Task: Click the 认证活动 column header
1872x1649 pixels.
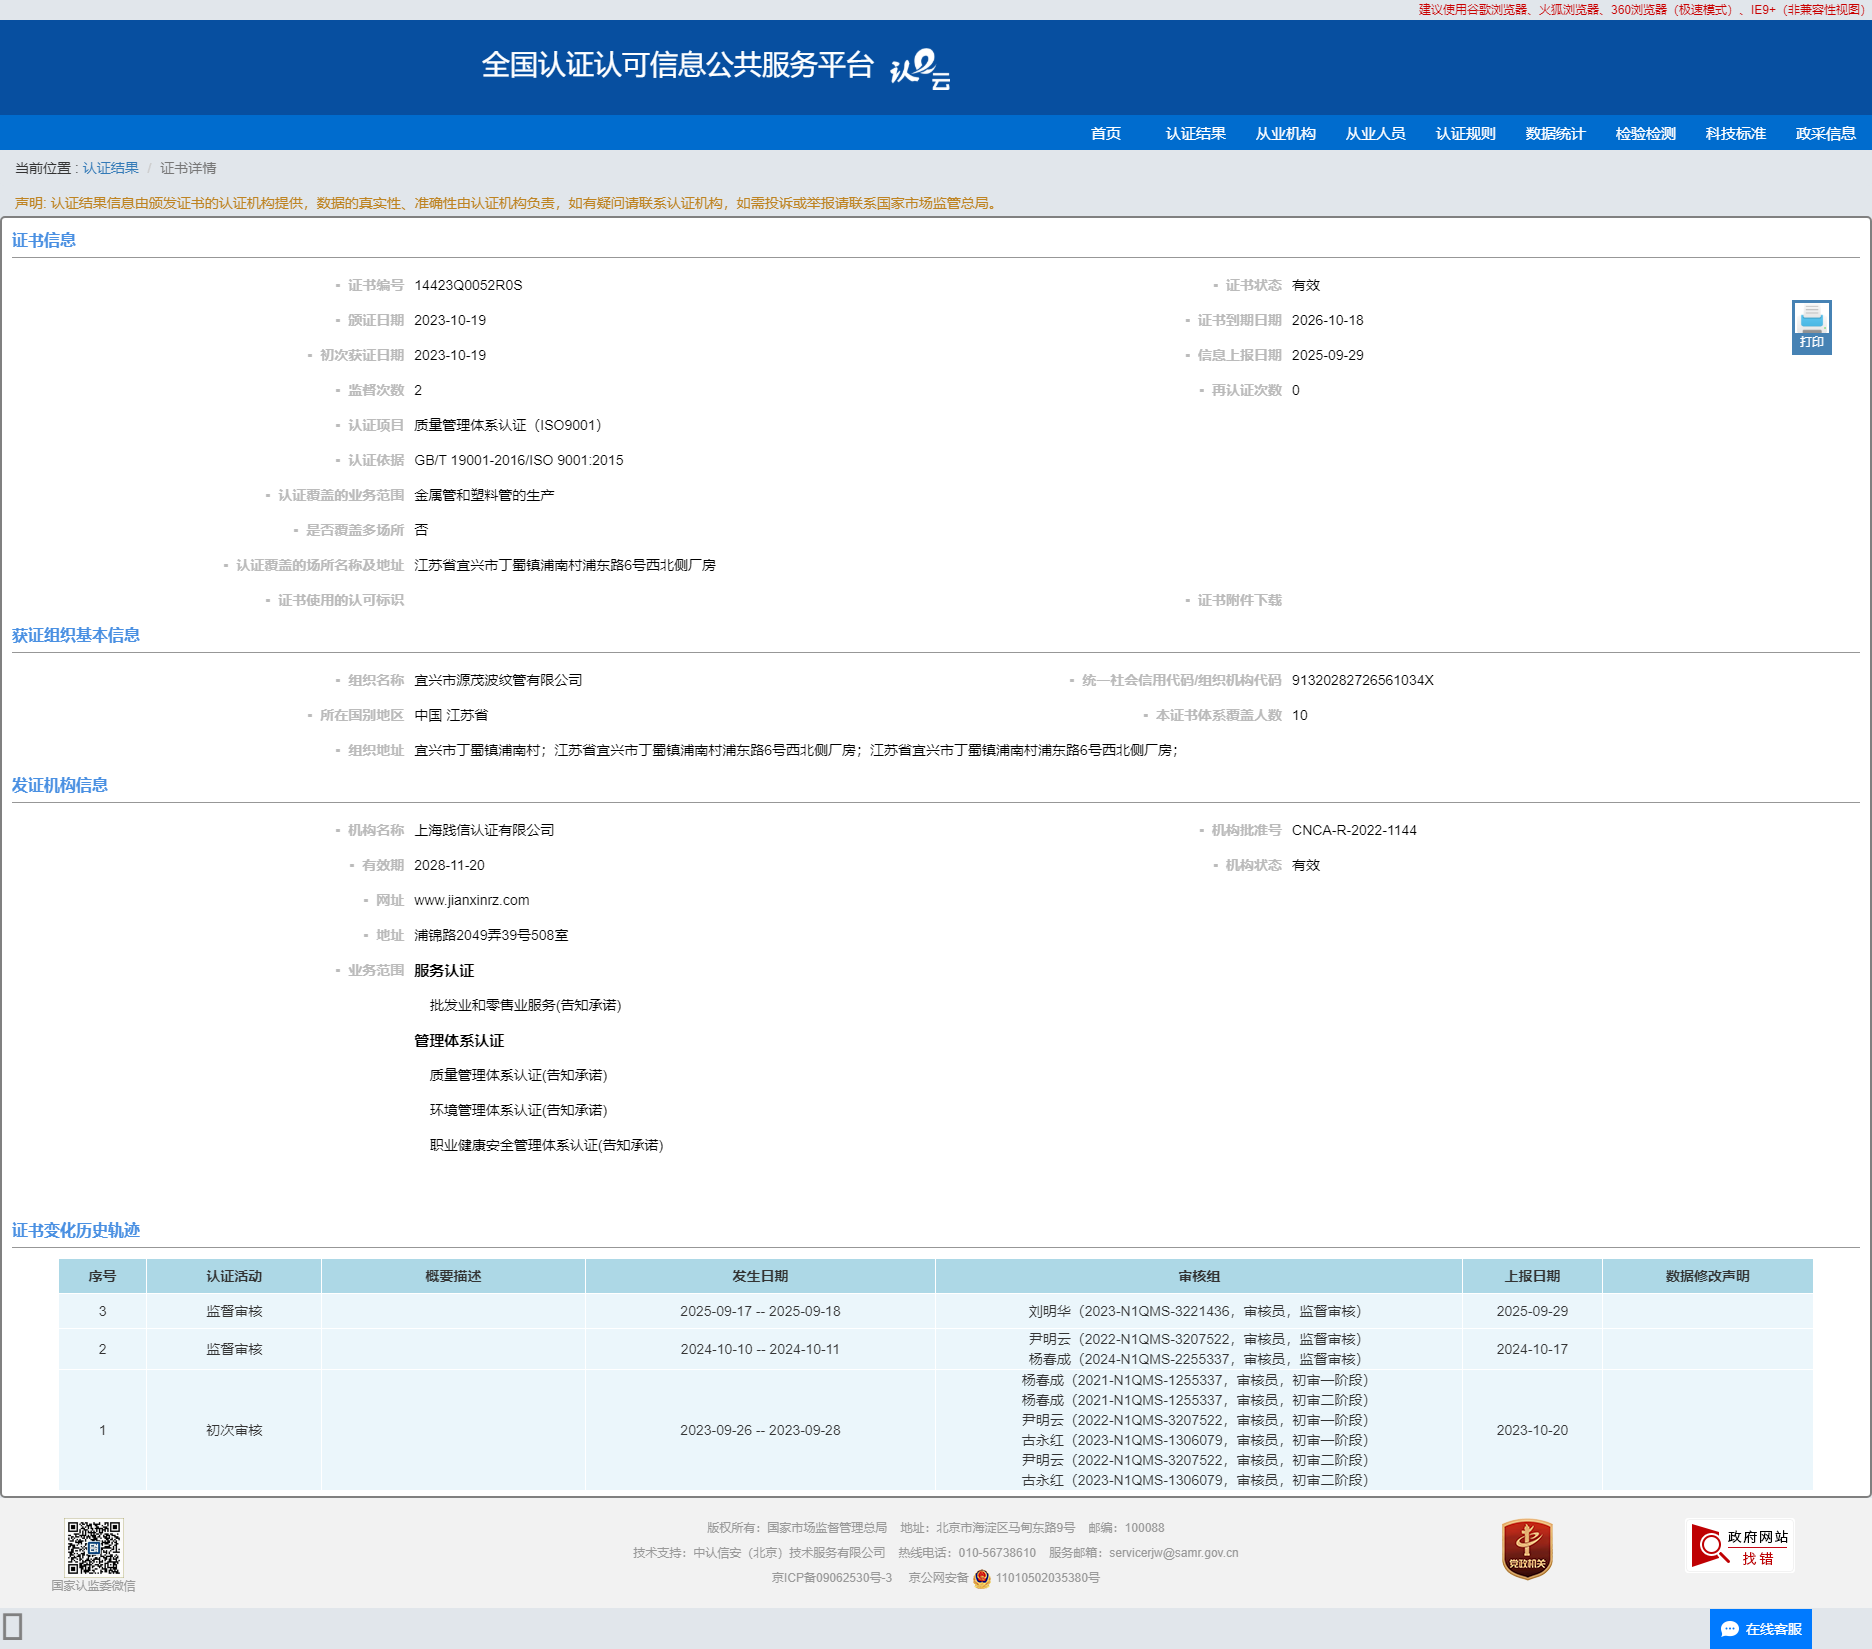Action: 234,1276
